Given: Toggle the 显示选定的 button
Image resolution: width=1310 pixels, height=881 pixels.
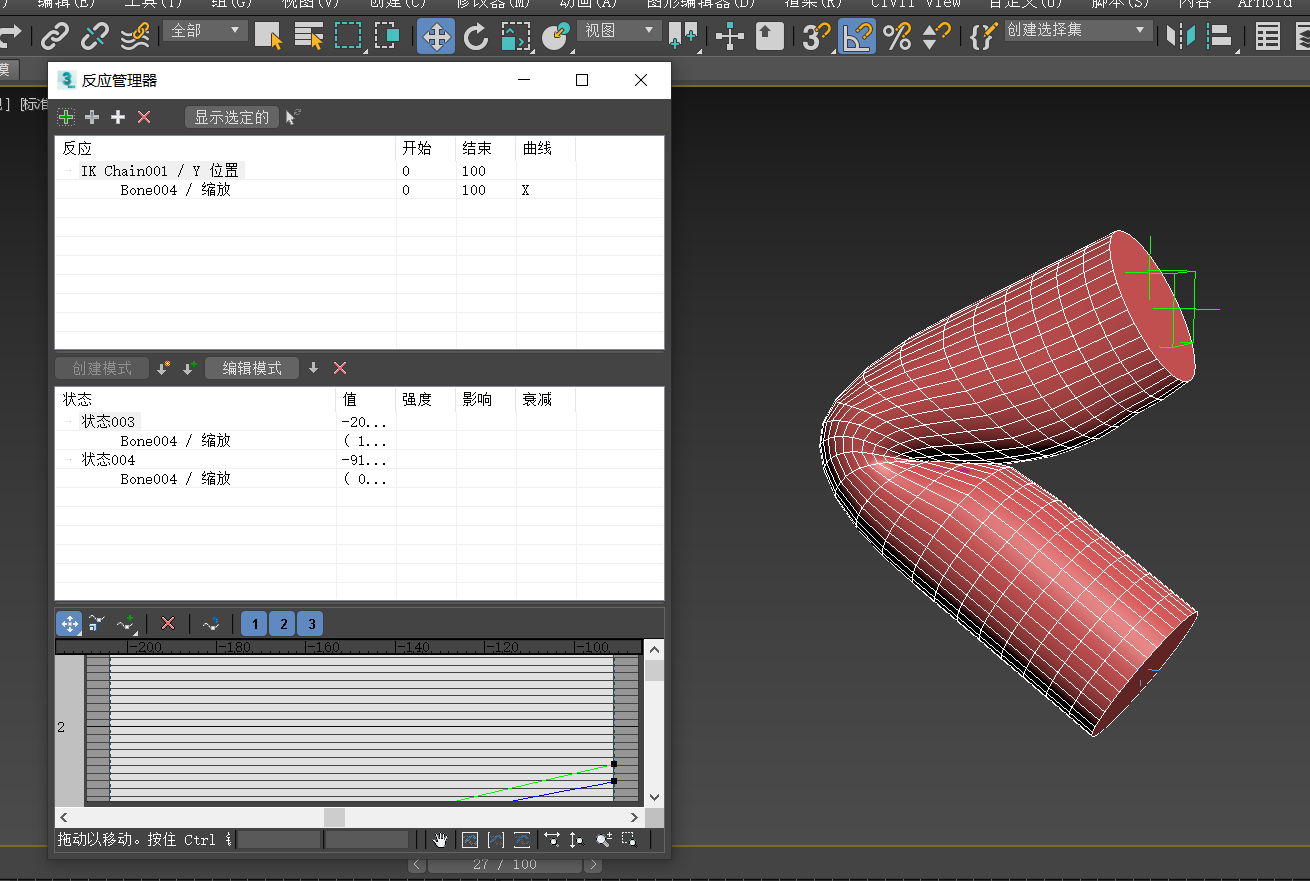Looking at the screenshot, I should 231,117.
